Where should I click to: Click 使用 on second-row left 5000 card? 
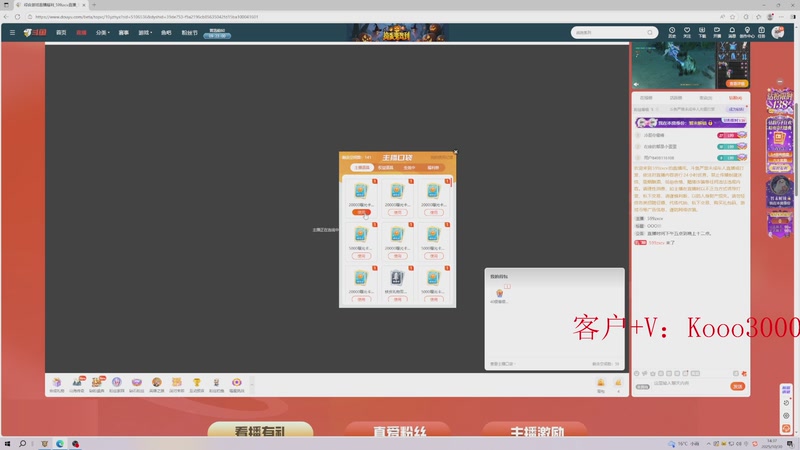pyautogui.click(x=361, y=256)
